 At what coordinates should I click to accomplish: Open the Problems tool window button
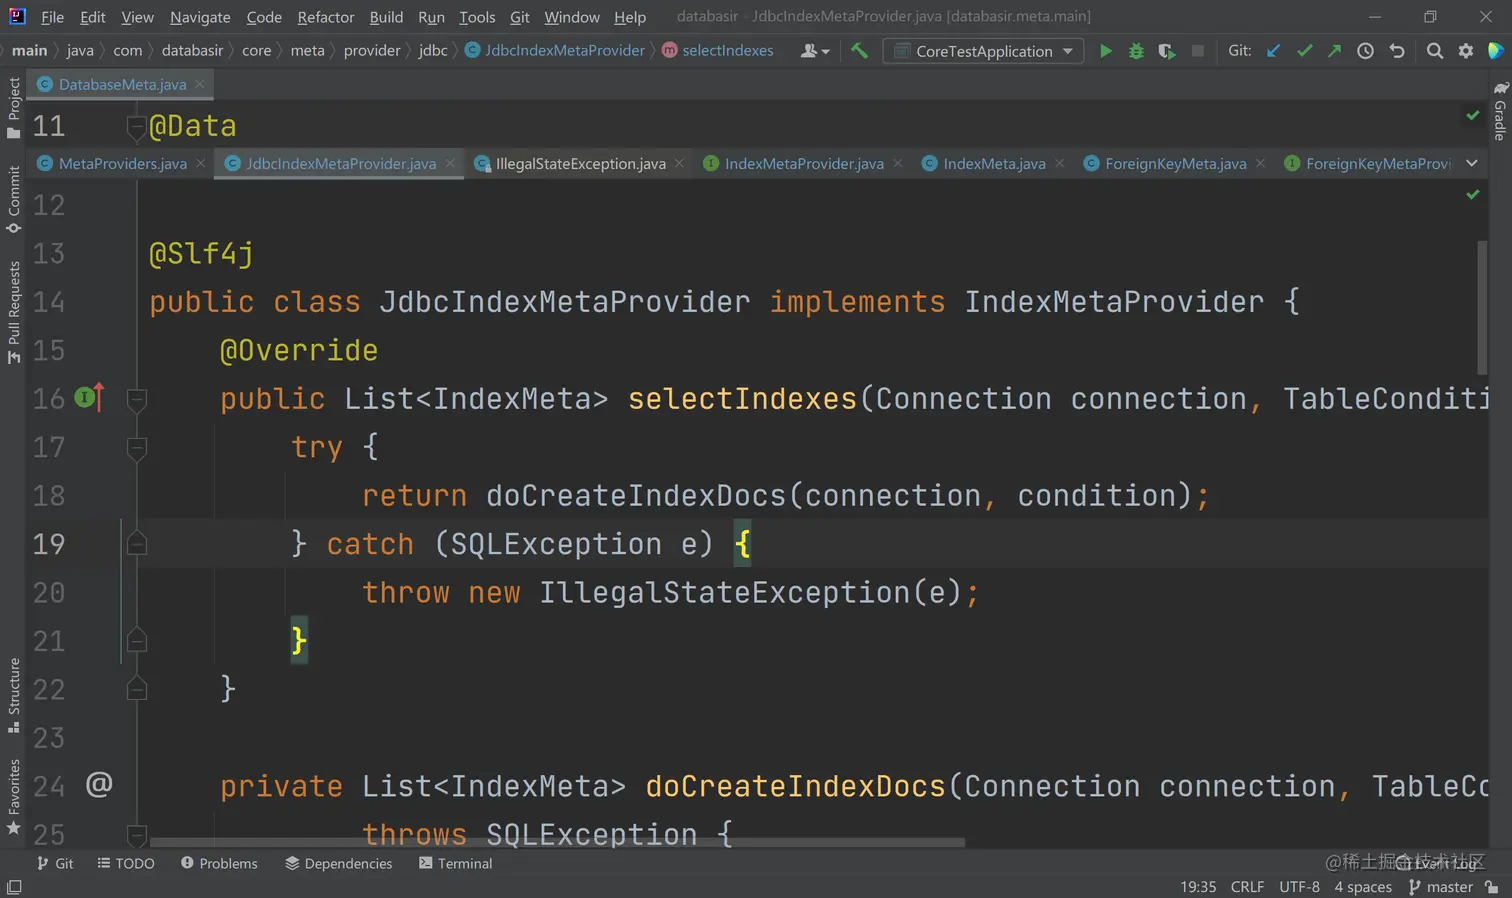[219, 863]
